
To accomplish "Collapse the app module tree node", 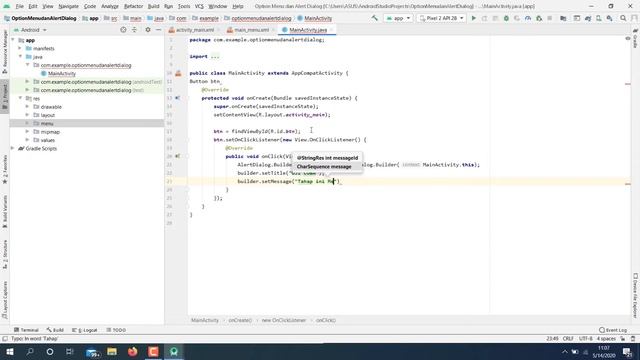I will (13, 40).
